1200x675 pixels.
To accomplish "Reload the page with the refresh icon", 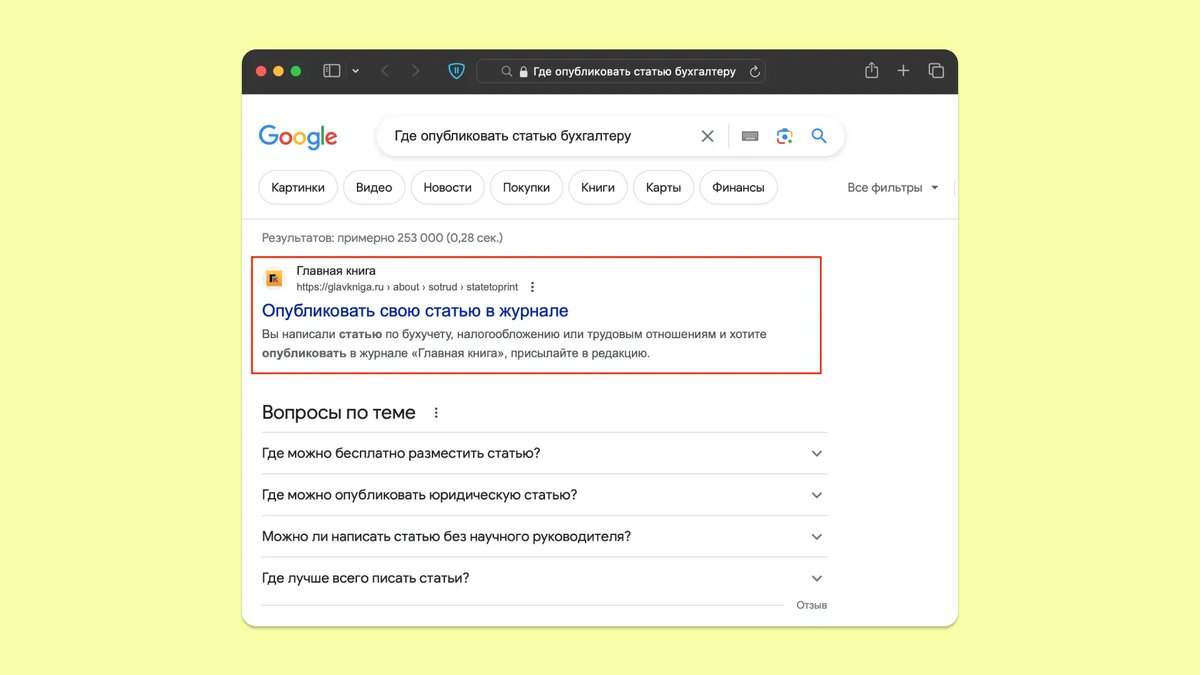I will pos(755,72).
